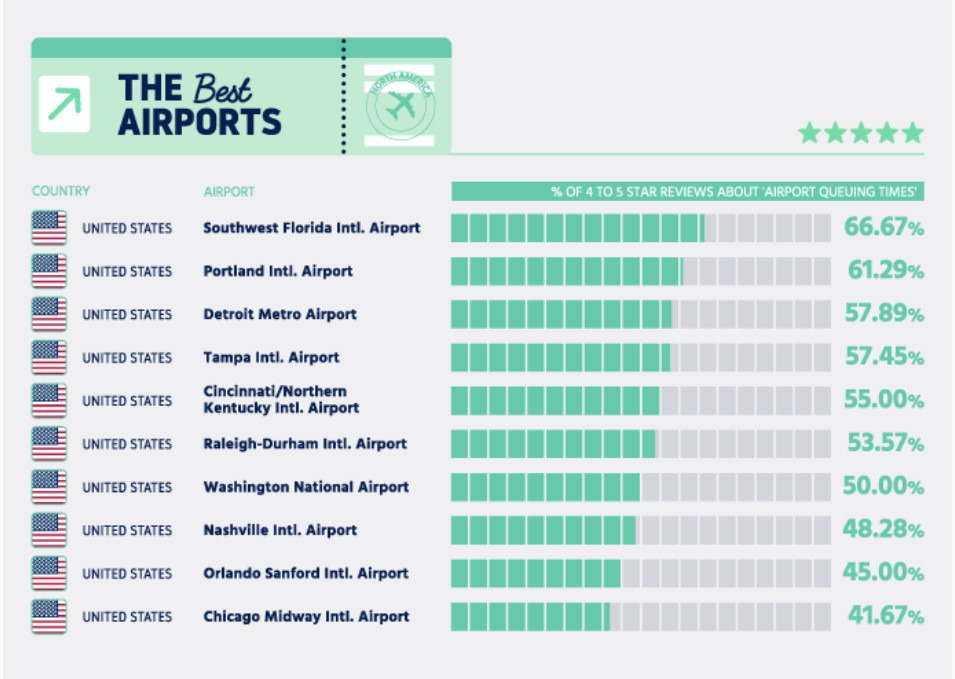
Task: Click the 41.67% value
Action: (886, 616)
